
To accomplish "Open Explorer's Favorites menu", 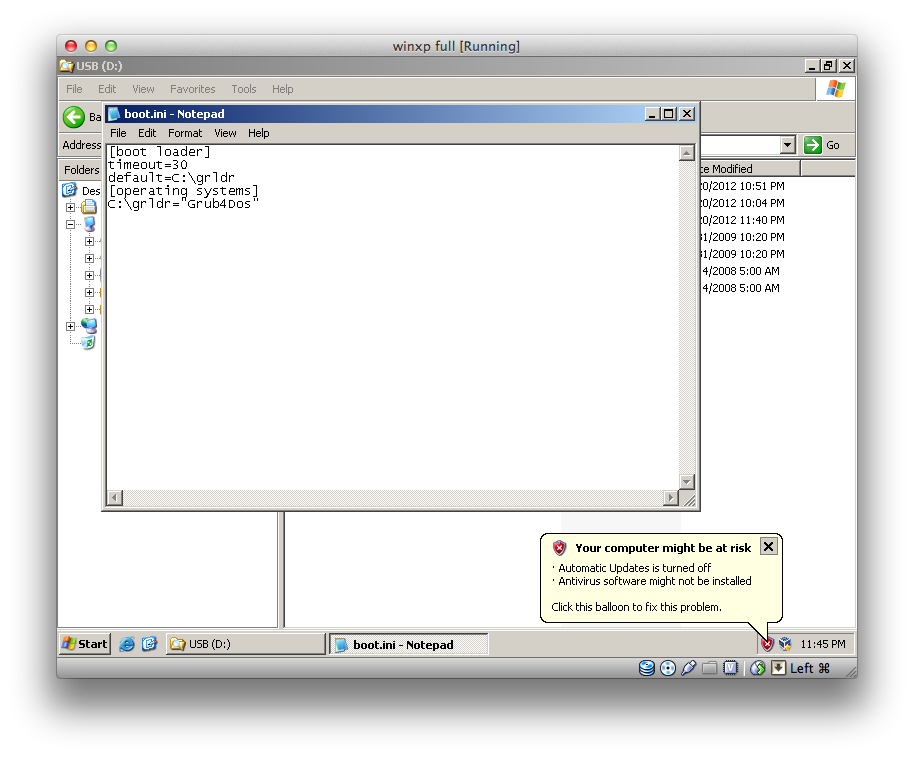I will point(192,89).
